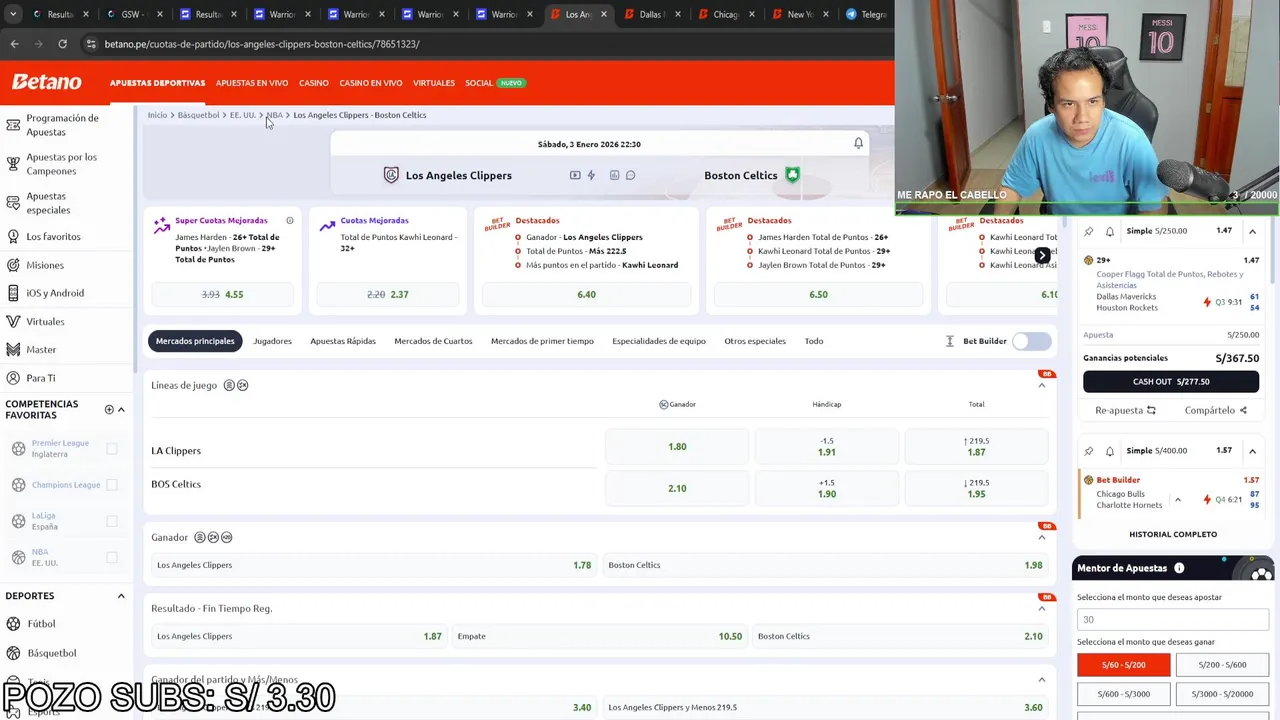Click Básquetbol sport icon in Deportes
Viewport: 1280px width, 720px height.
coord(13,653)
